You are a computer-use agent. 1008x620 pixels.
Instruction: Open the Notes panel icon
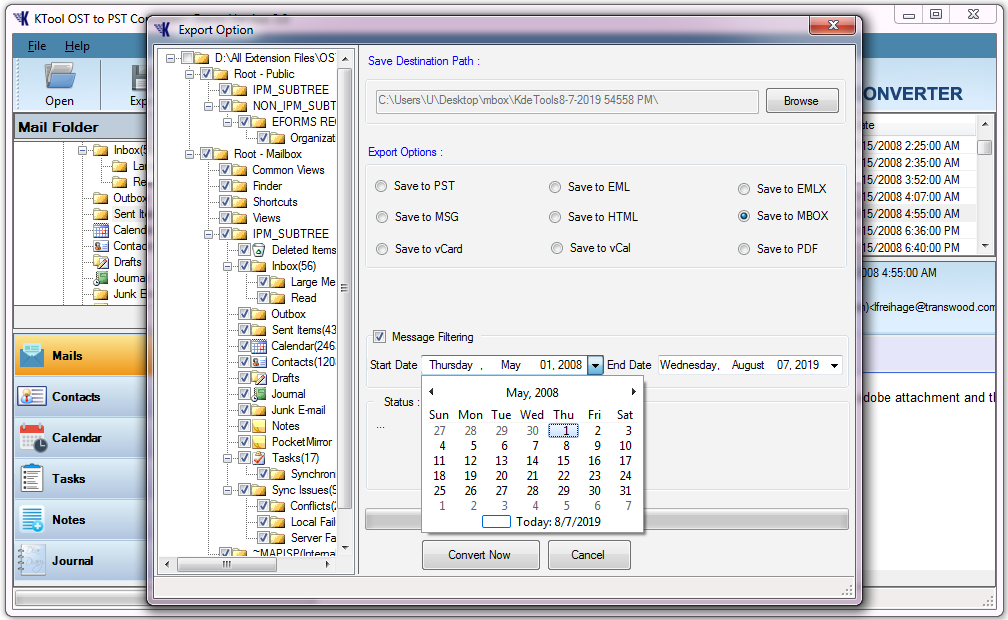[x=33, y=519]
